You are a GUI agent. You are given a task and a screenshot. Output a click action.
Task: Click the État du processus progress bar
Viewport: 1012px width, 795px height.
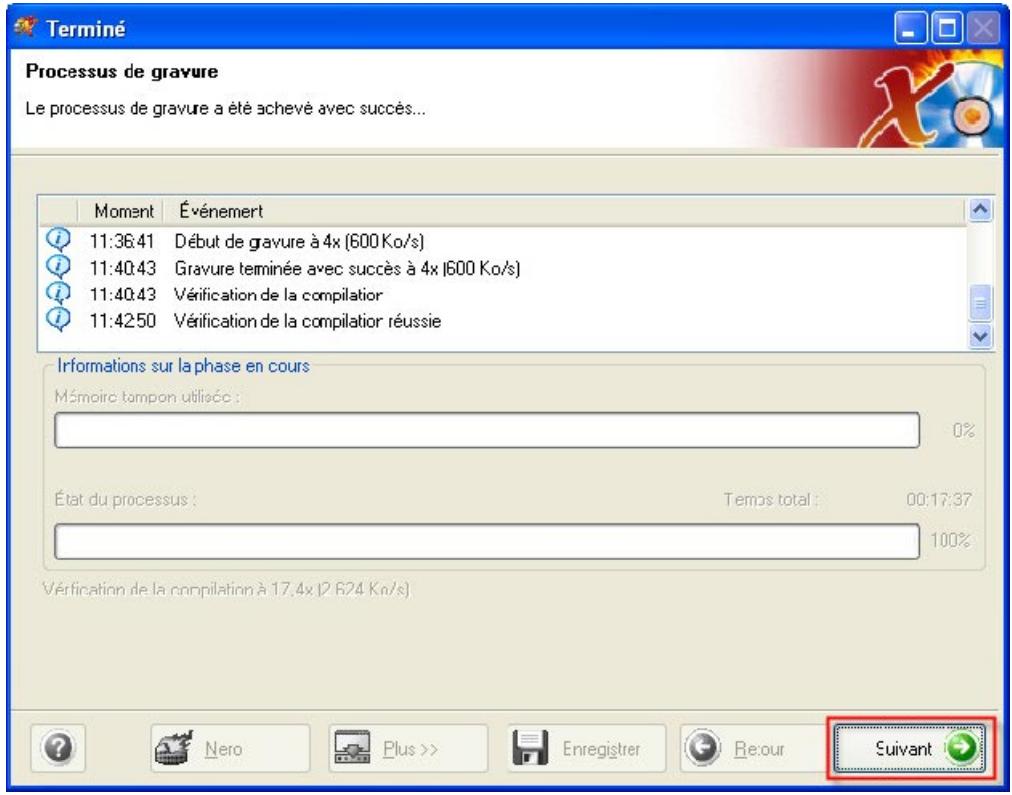tap(487, 541)
